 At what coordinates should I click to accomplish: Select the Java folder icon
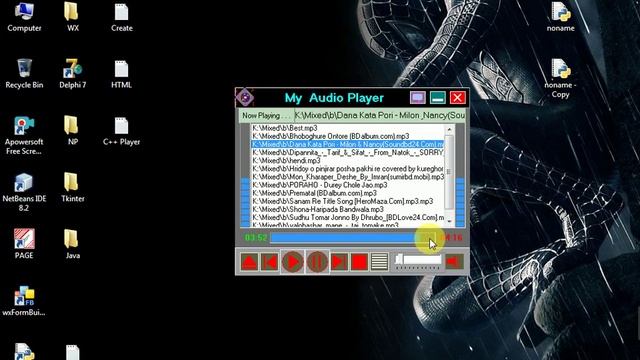pyautogui.click(x=73, y=244)
